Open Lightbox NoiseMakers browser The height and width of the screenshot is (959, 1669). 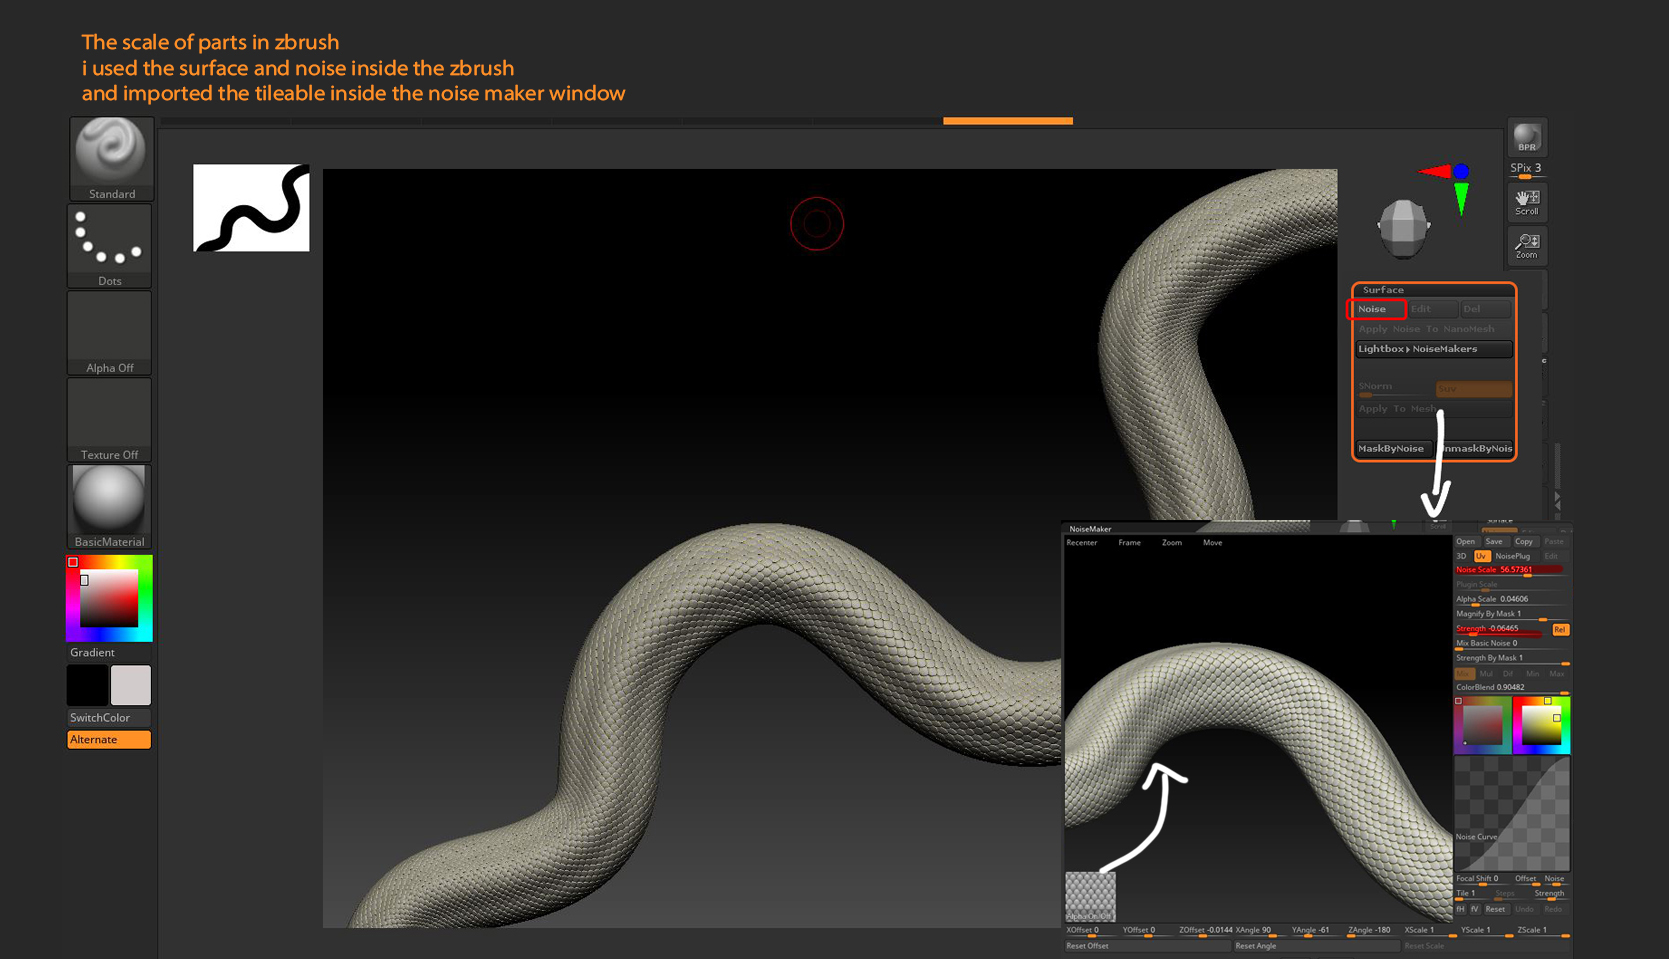point(1433,348)
